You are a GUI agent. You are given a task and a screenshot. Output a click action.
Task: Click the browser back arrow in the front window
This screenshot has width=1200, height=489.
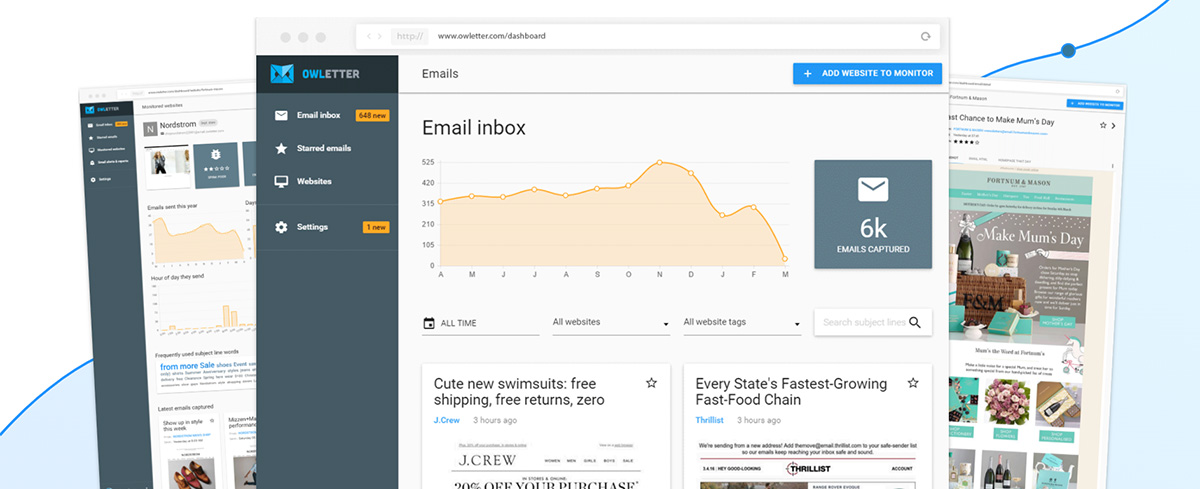click(x=369, y=36)
